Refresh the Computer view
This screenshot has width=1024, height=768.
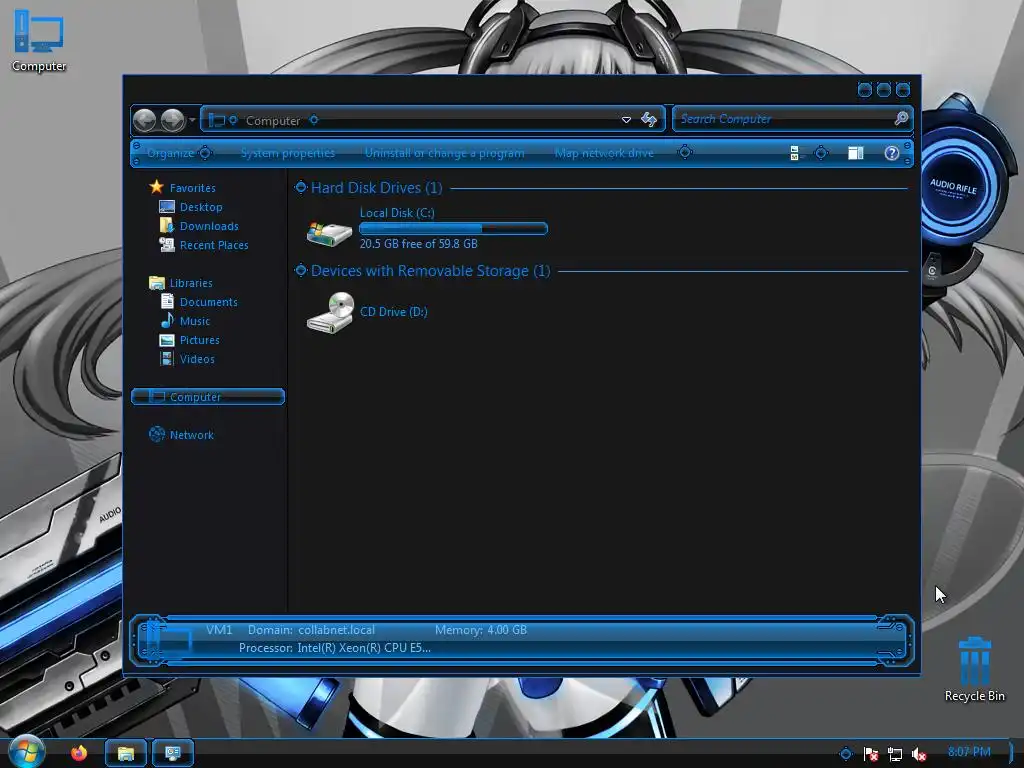tap(648, 120)
